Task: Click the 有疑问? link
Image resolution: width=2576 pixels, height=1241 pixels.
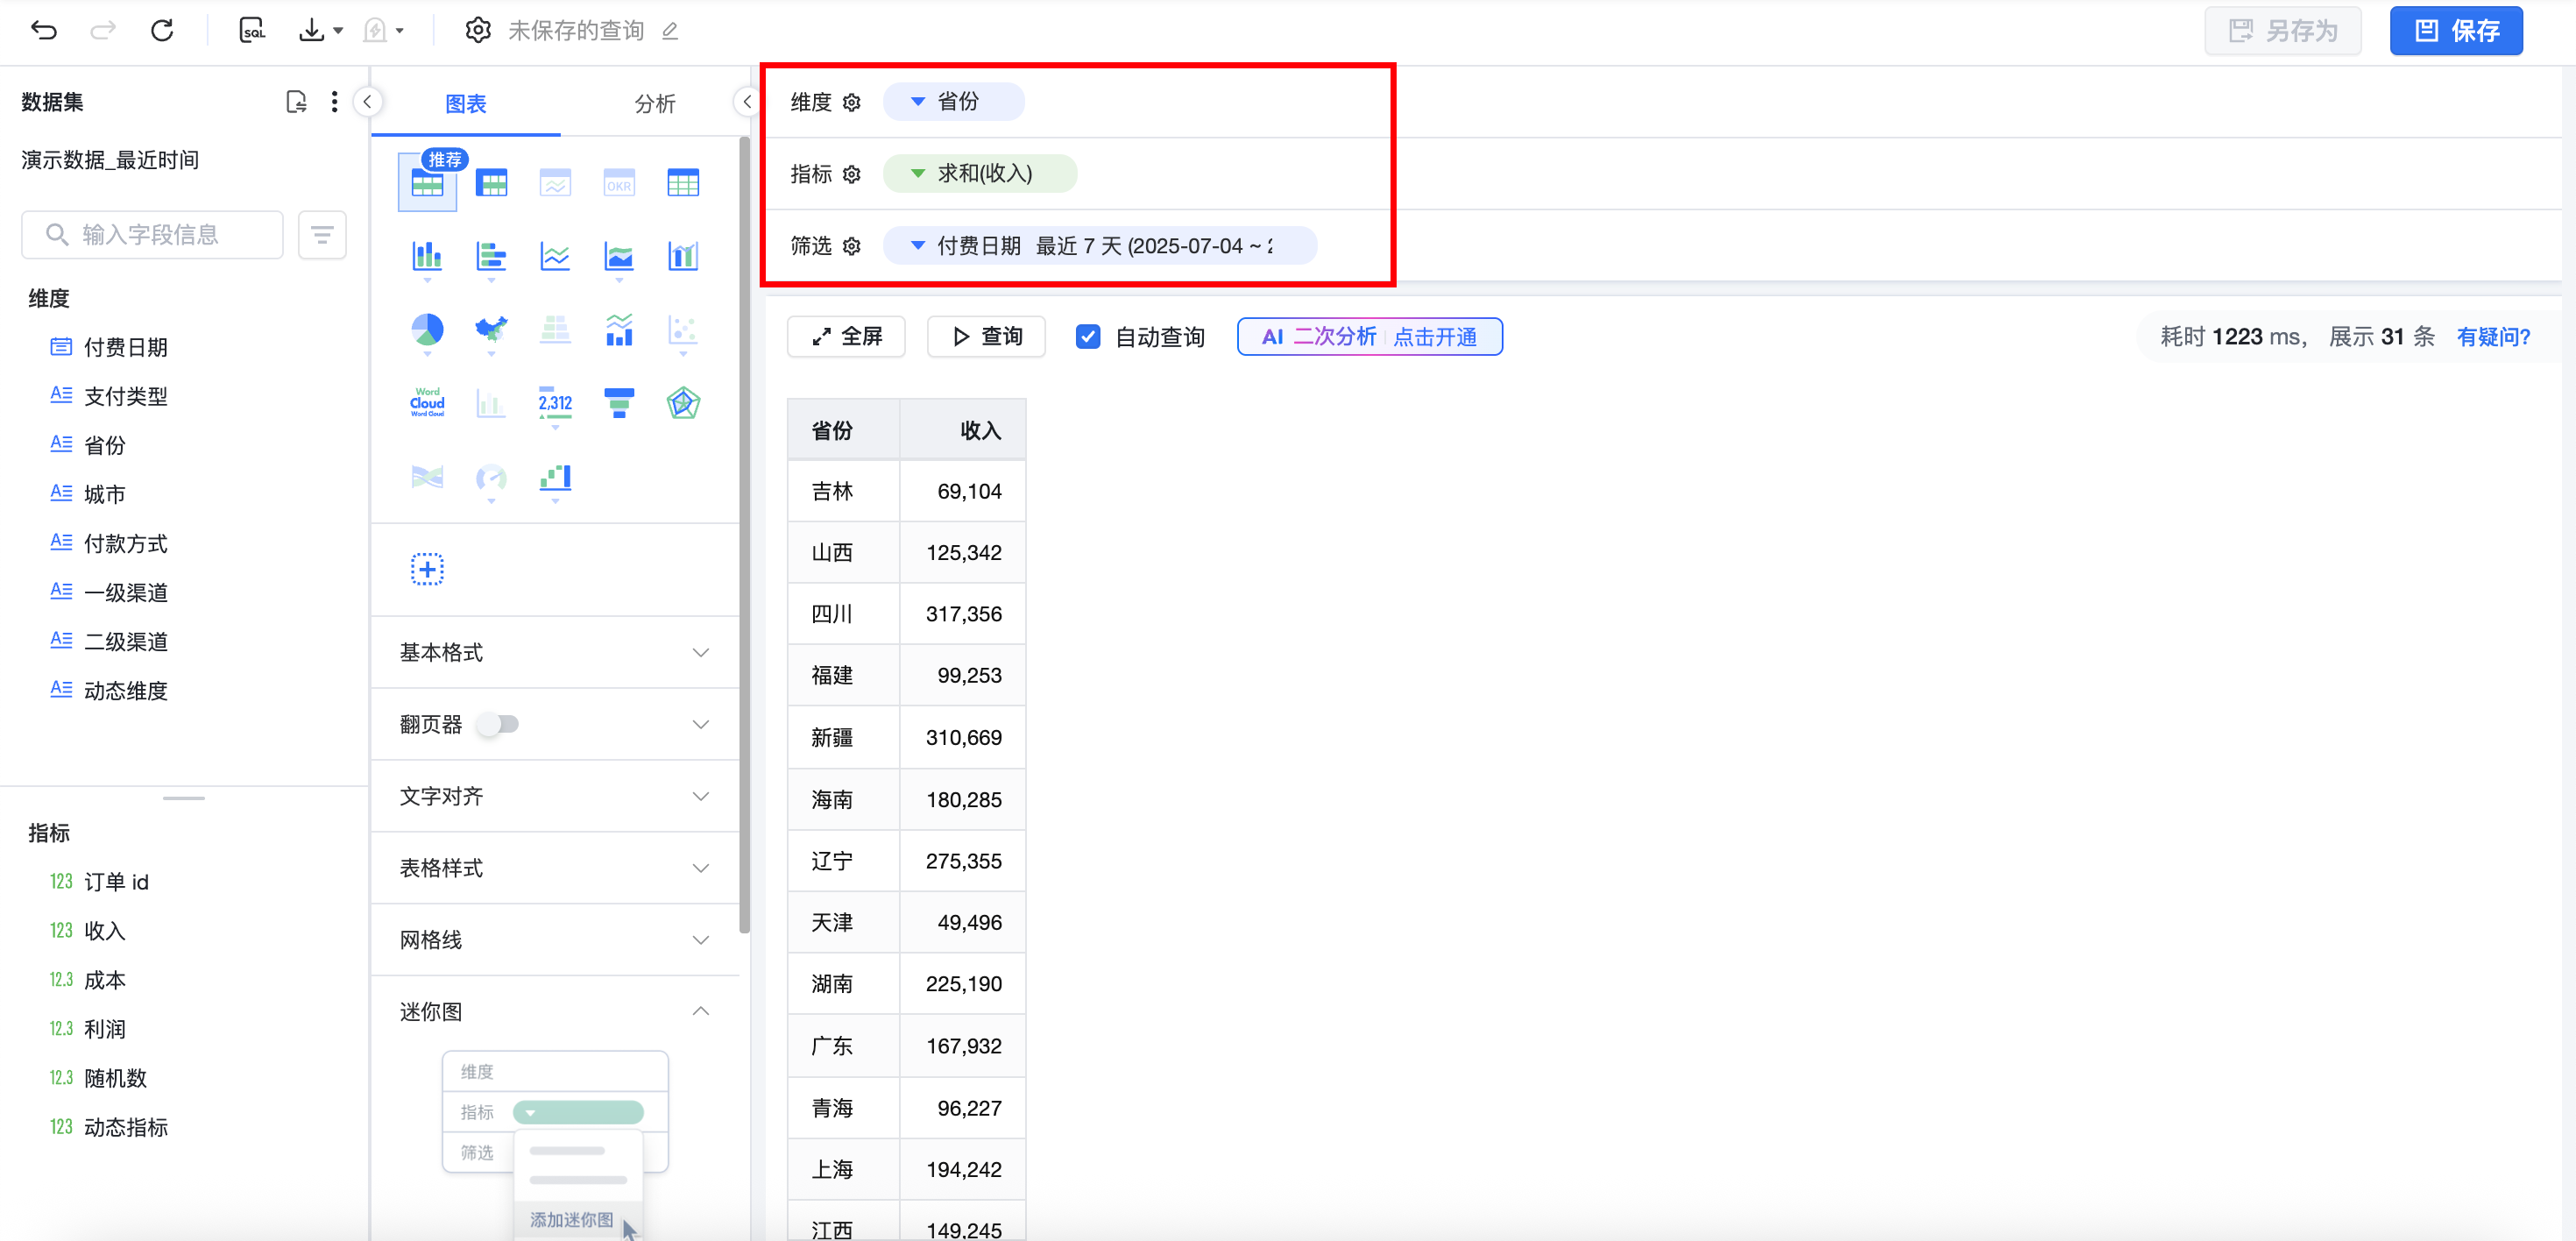Action: 2493,337
